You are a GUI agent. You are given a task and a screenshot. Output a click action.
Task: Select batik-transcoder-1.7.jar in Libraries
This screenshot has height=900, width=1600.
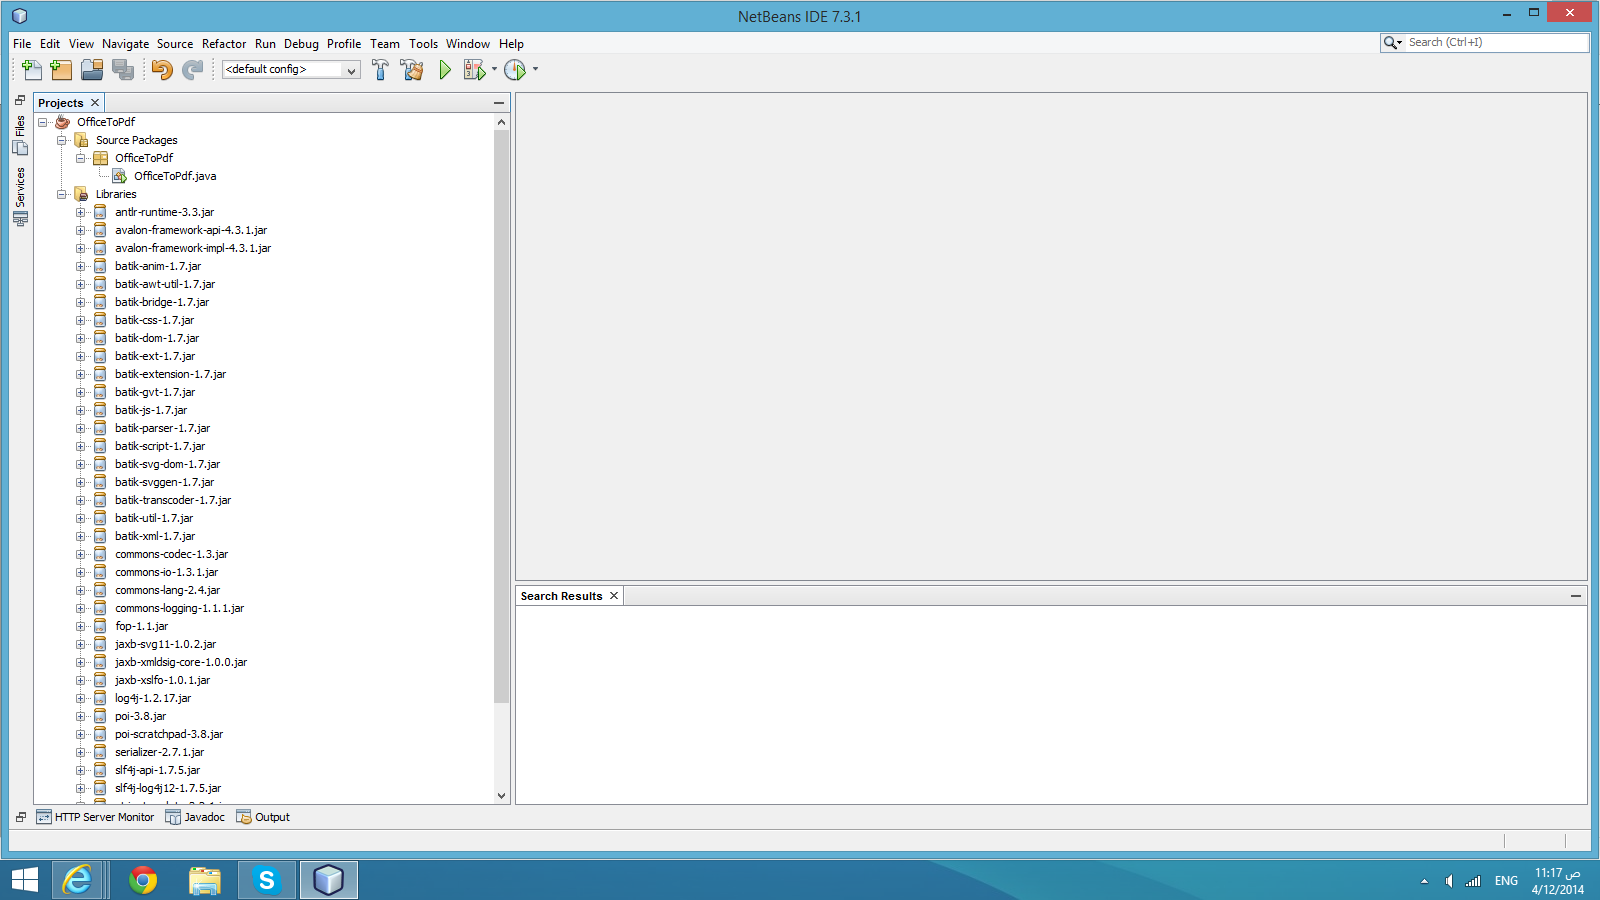(173, 500)
